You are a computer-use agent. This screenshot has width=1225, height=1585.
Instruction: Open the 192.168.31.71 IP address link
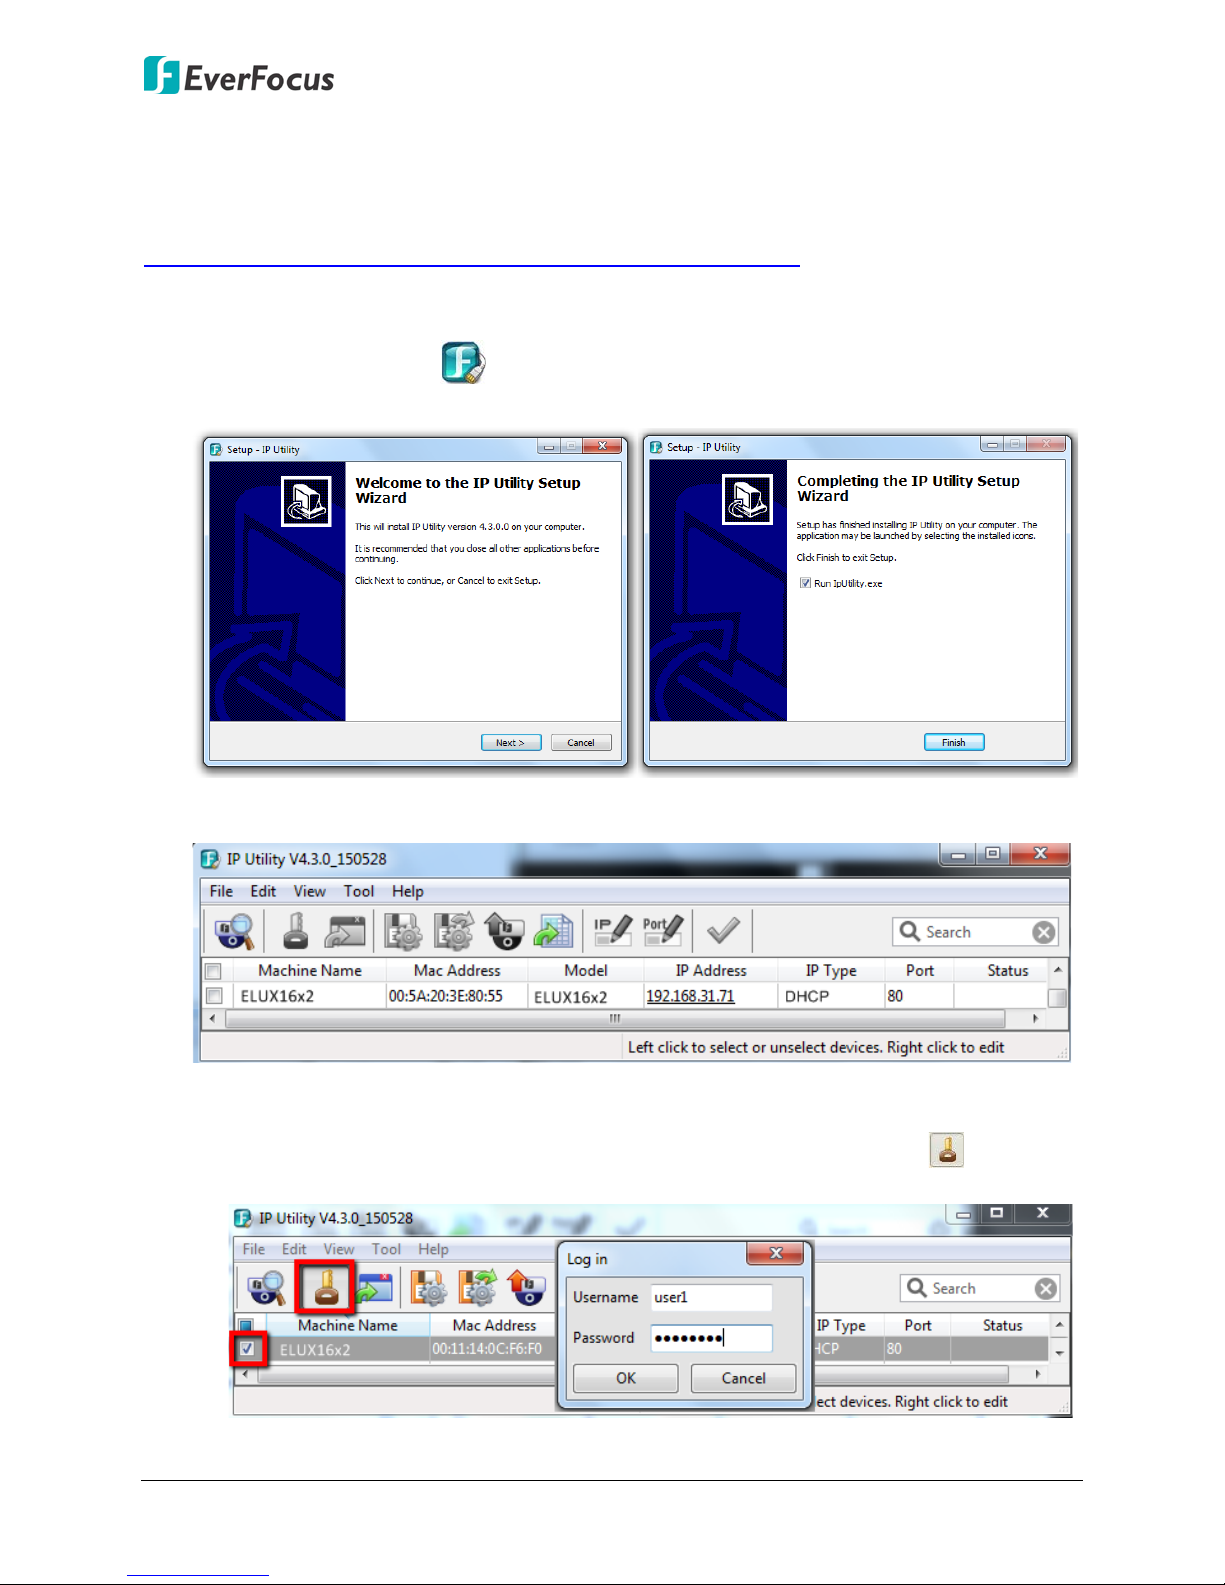click(x=690, y=996)
